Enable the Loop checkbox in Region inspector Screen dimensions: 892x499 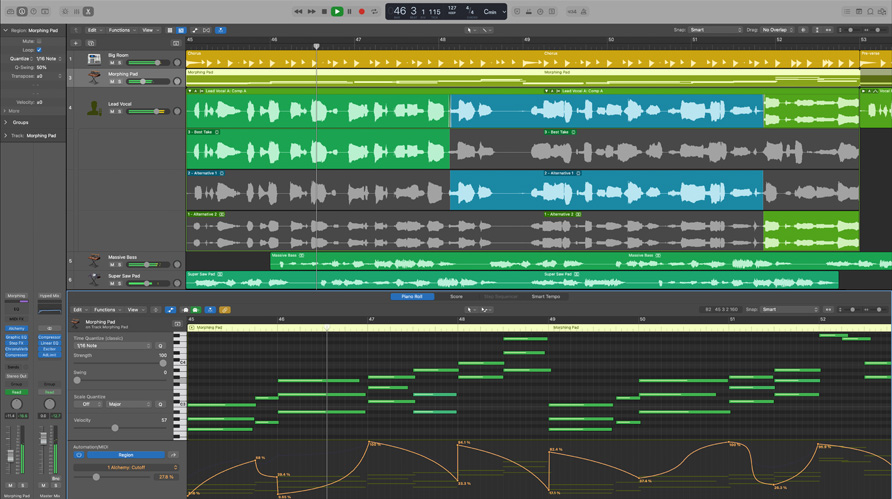click(39, 49)
